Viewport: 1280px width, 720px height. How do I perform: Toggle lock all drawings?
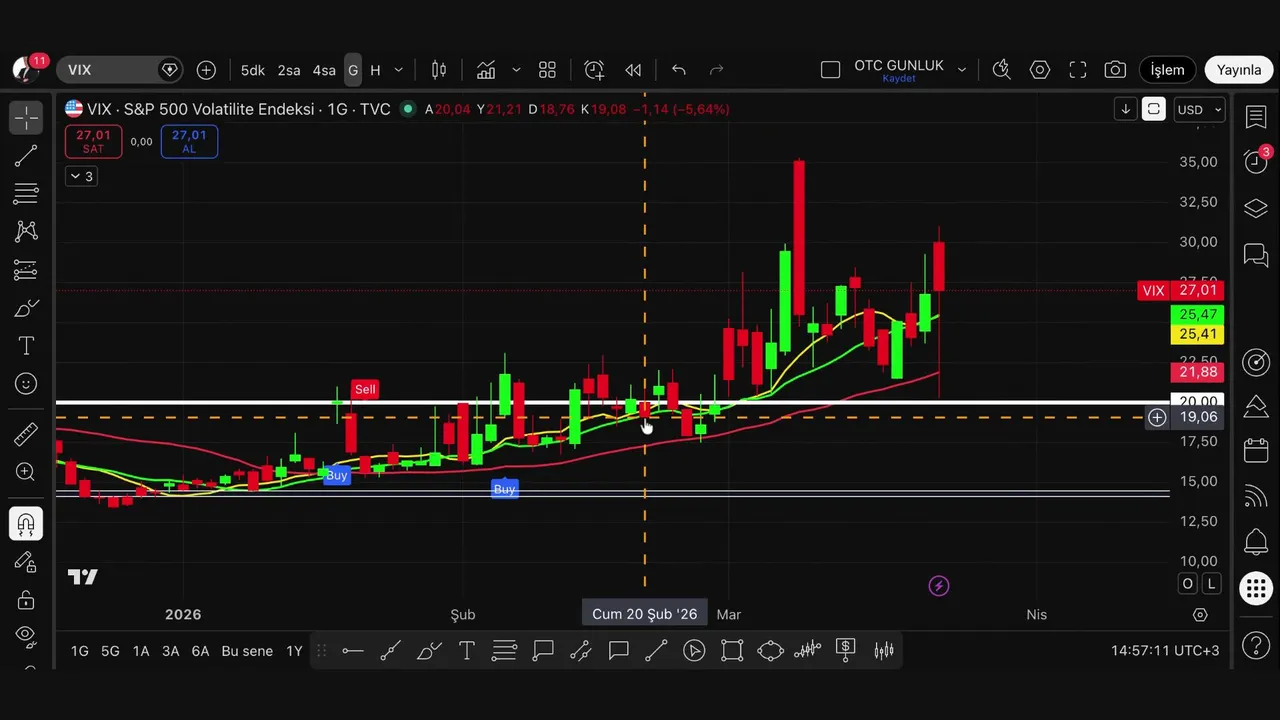coord(26,600)
